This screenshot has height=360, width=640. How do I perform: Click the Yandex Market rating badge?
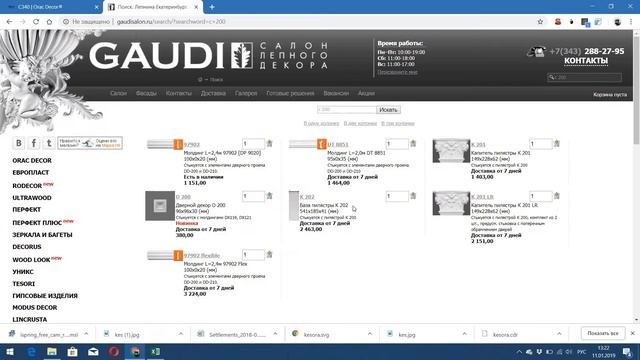pos(90,143)
